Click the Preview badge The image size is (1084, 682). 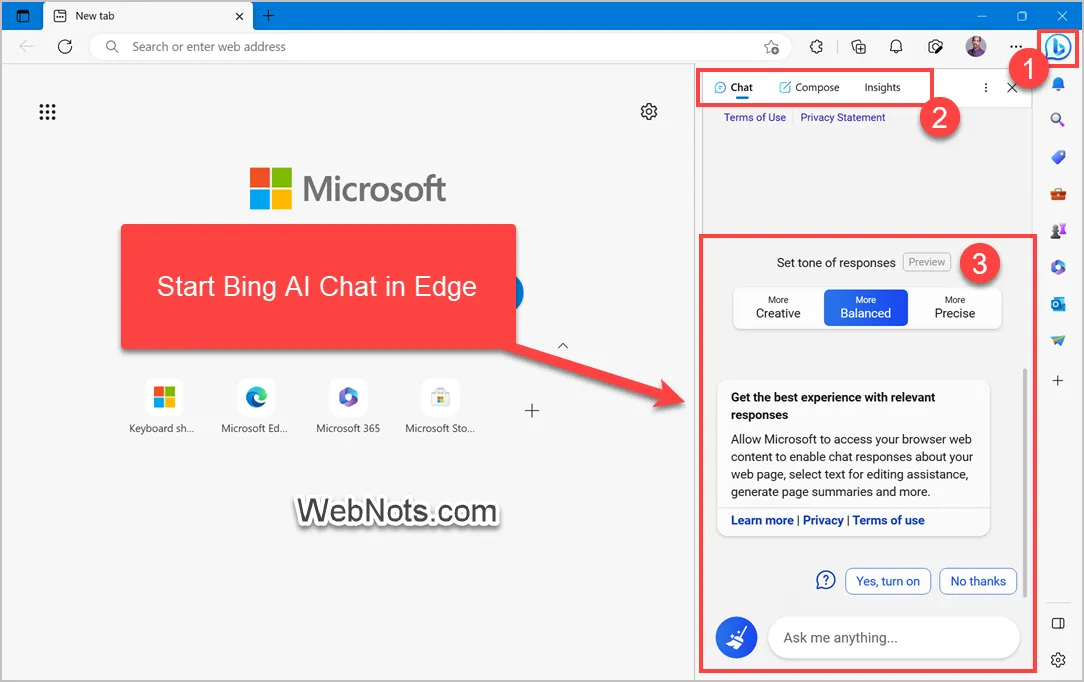[926, 262]
